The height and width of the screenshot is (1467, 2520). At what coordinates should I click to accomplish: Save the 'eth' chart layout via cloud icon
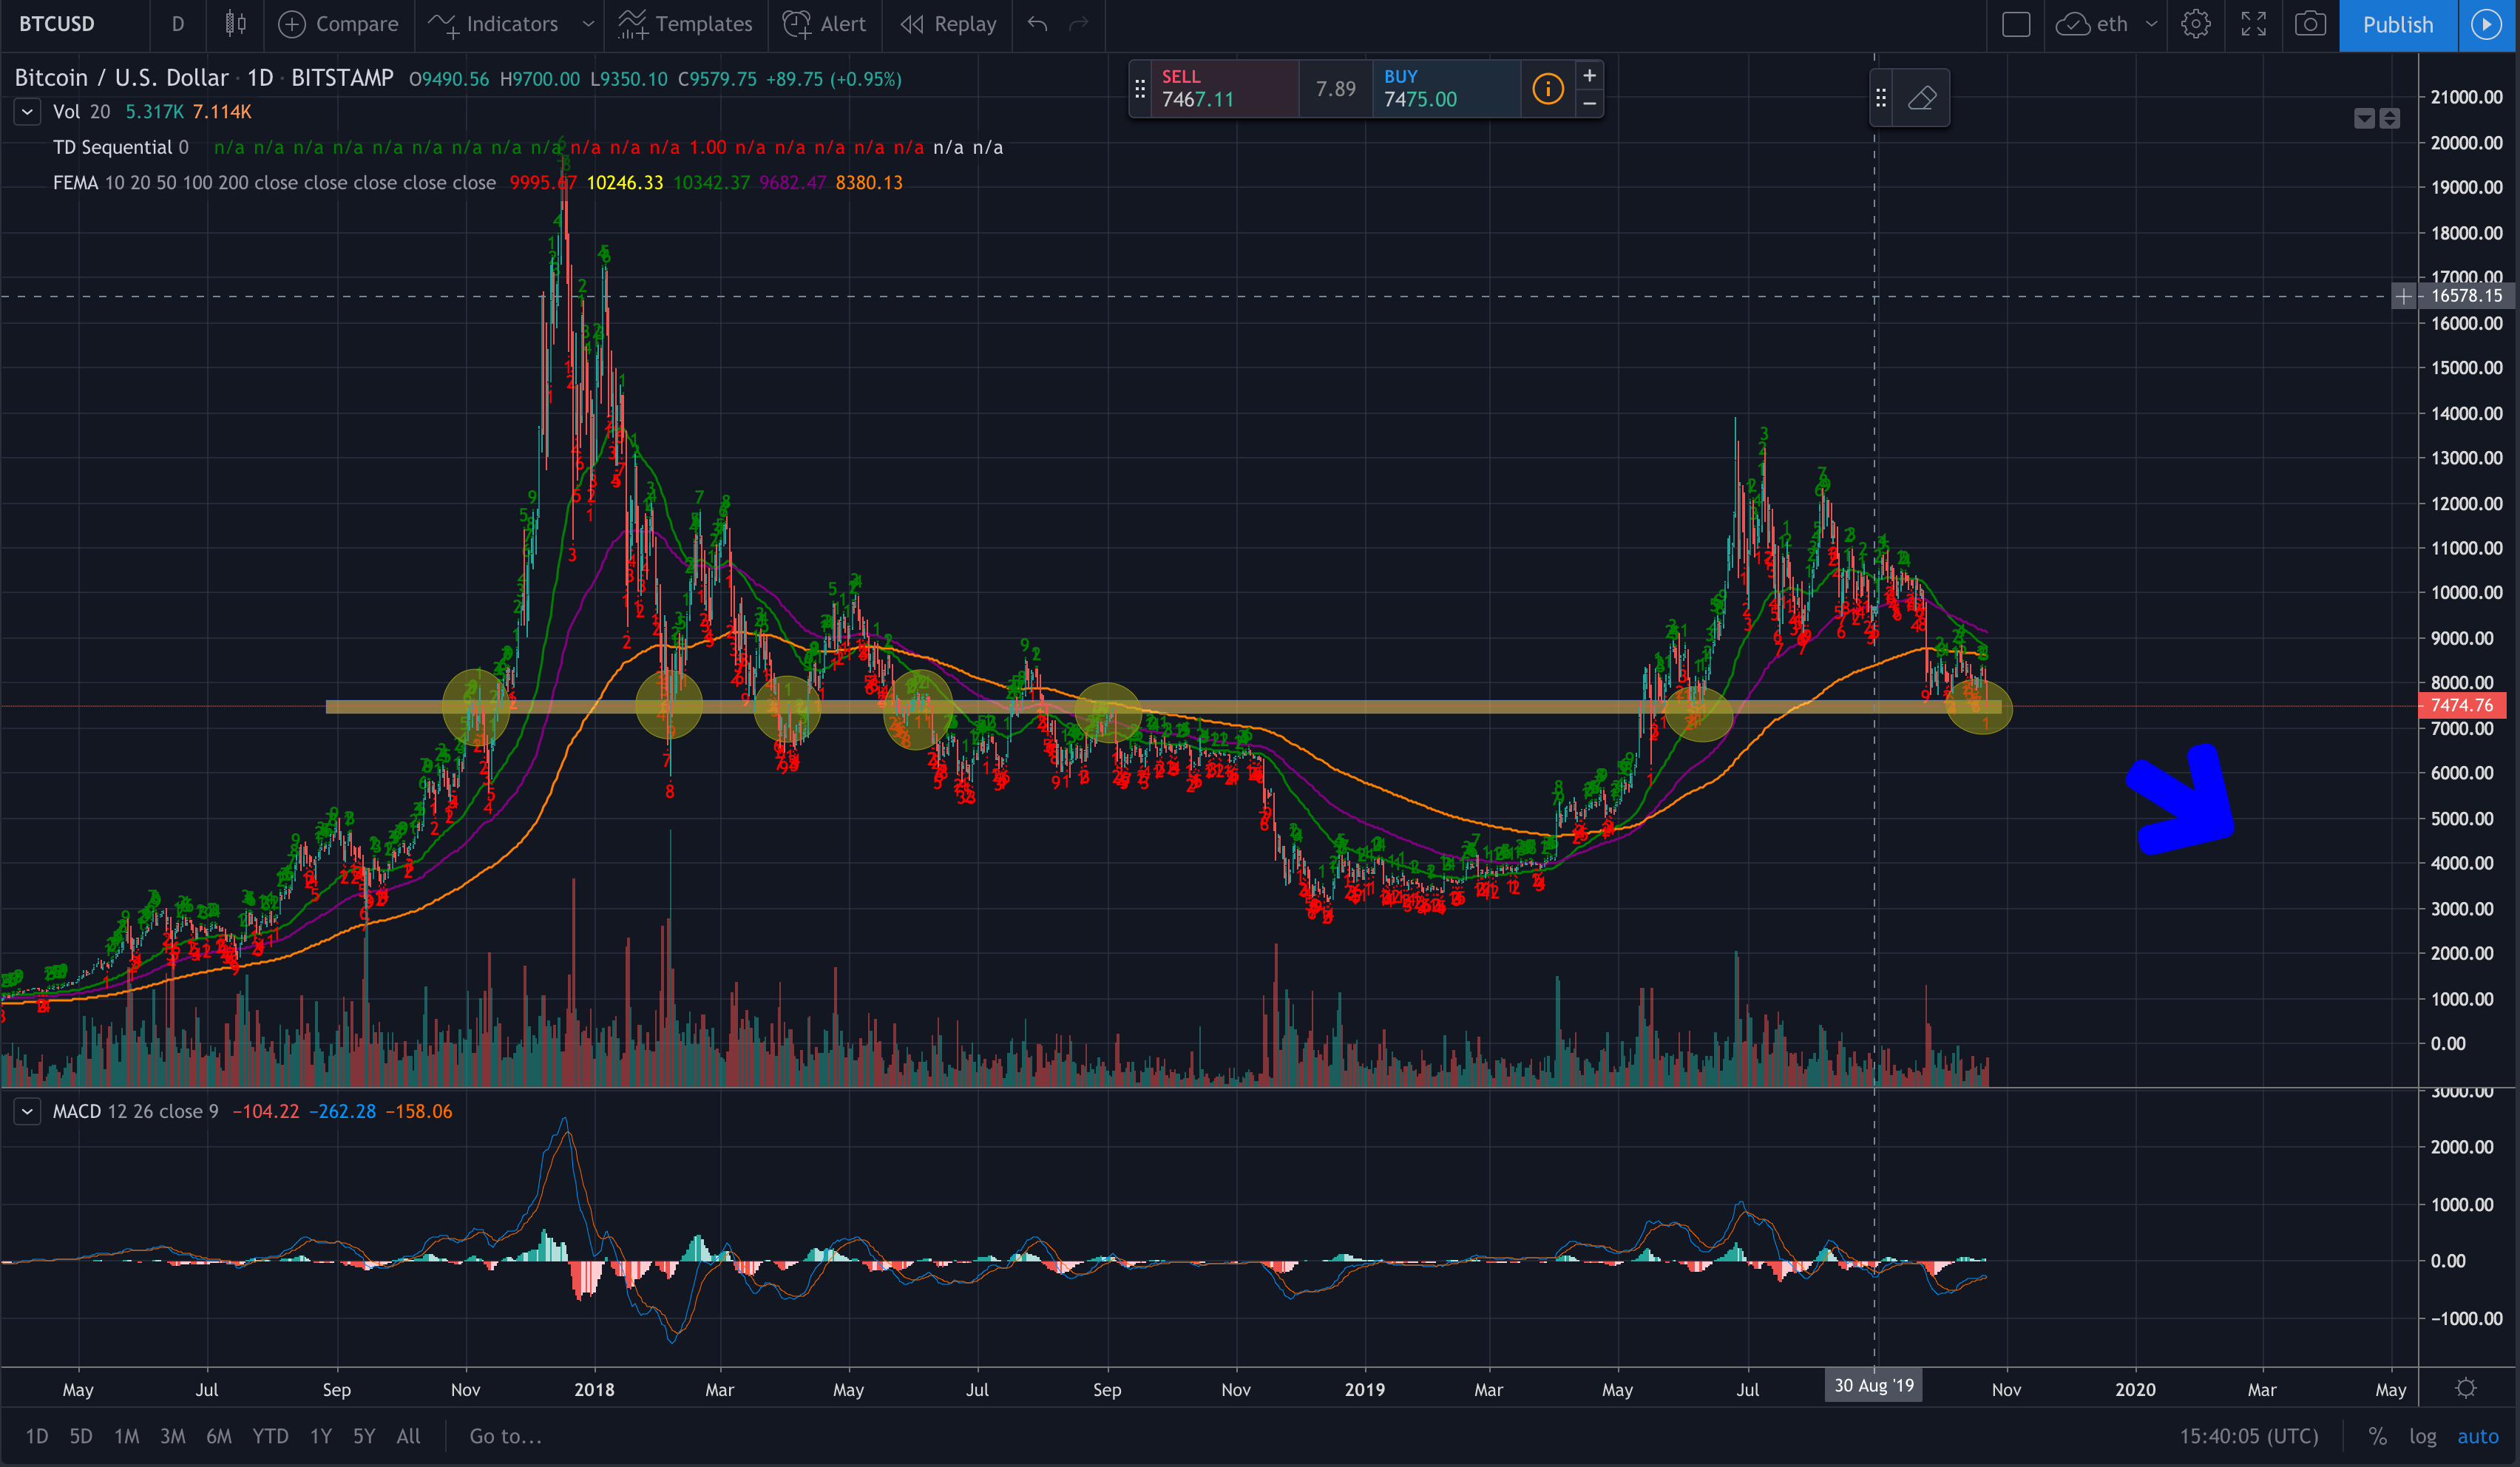pyautogui.click(x=2073, y=24)
